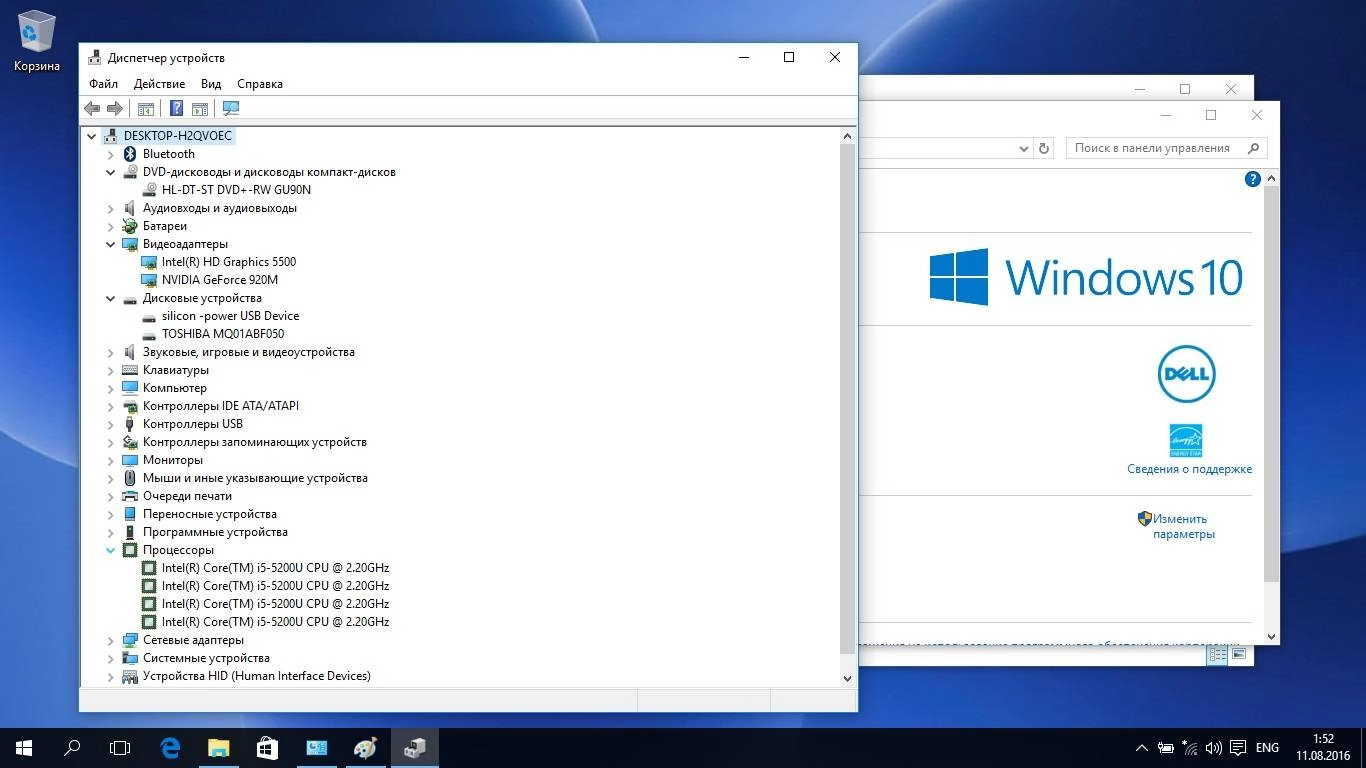
Task: Collapse the Видеоадаптеры category
Action: point(111,244)
